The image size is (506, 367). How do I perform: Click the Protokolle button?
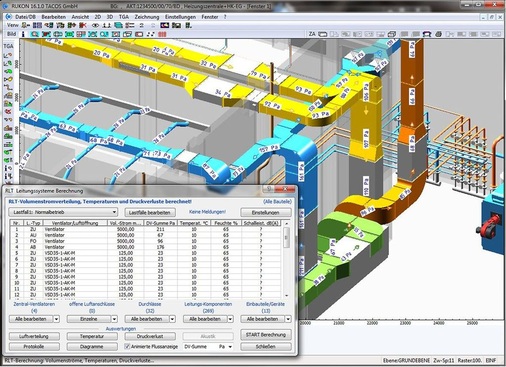tap(34, 347)
